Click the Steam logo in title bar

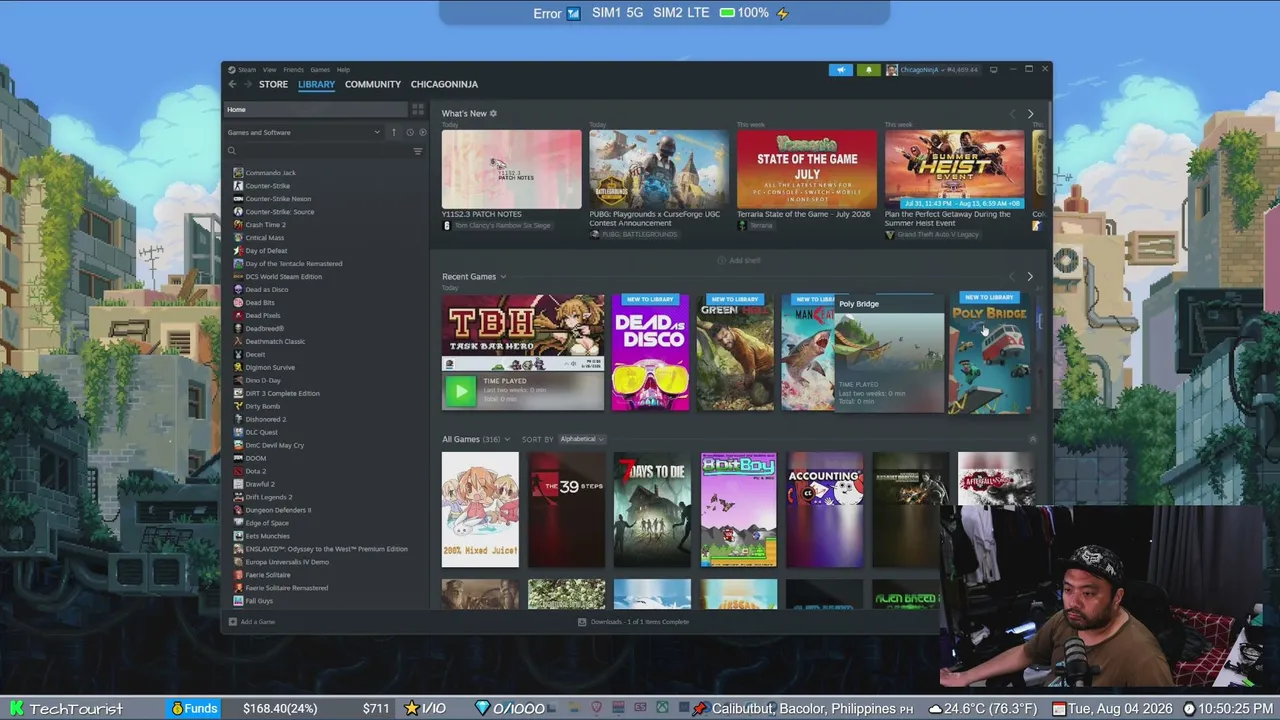[x=231, y=70]
